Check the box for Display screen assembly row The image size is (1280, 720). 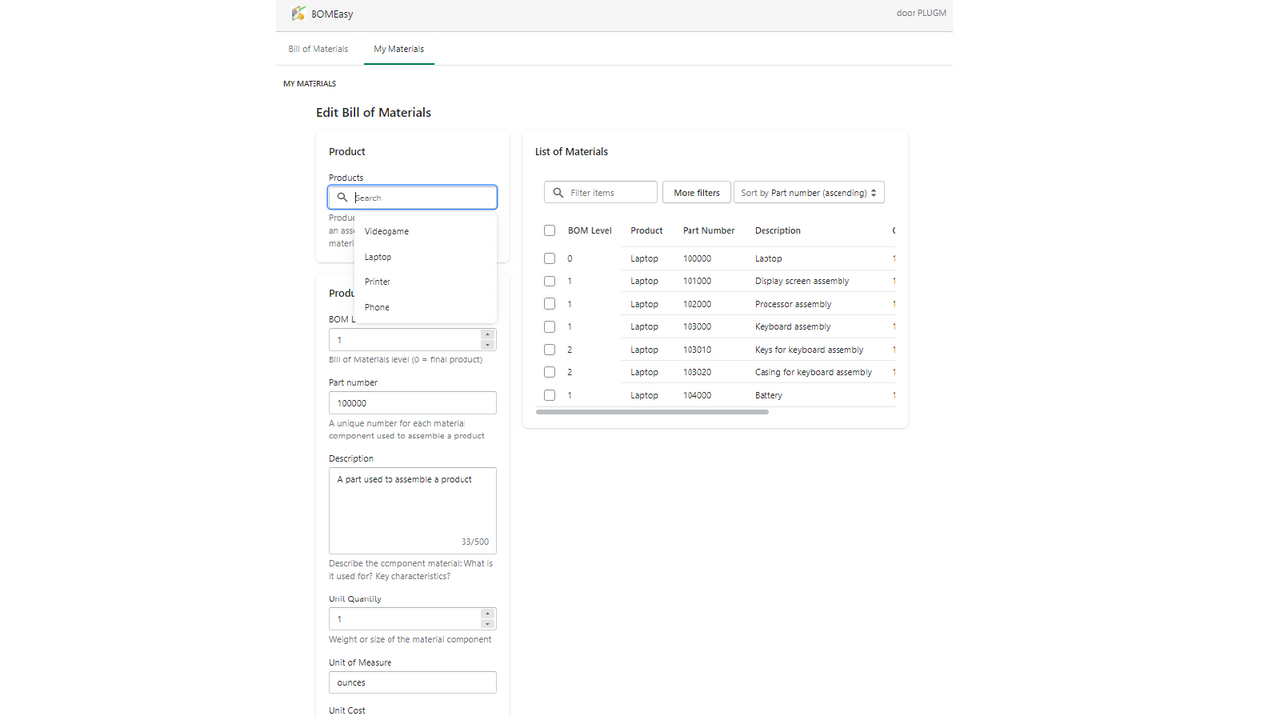click(549, 281)
